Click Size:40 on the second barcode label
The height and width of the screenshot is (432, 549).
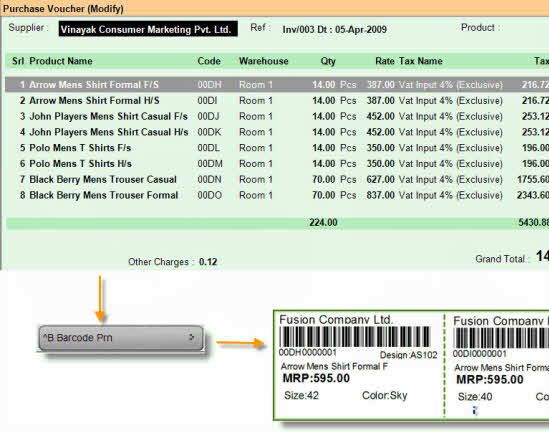[x=475, y=397]
